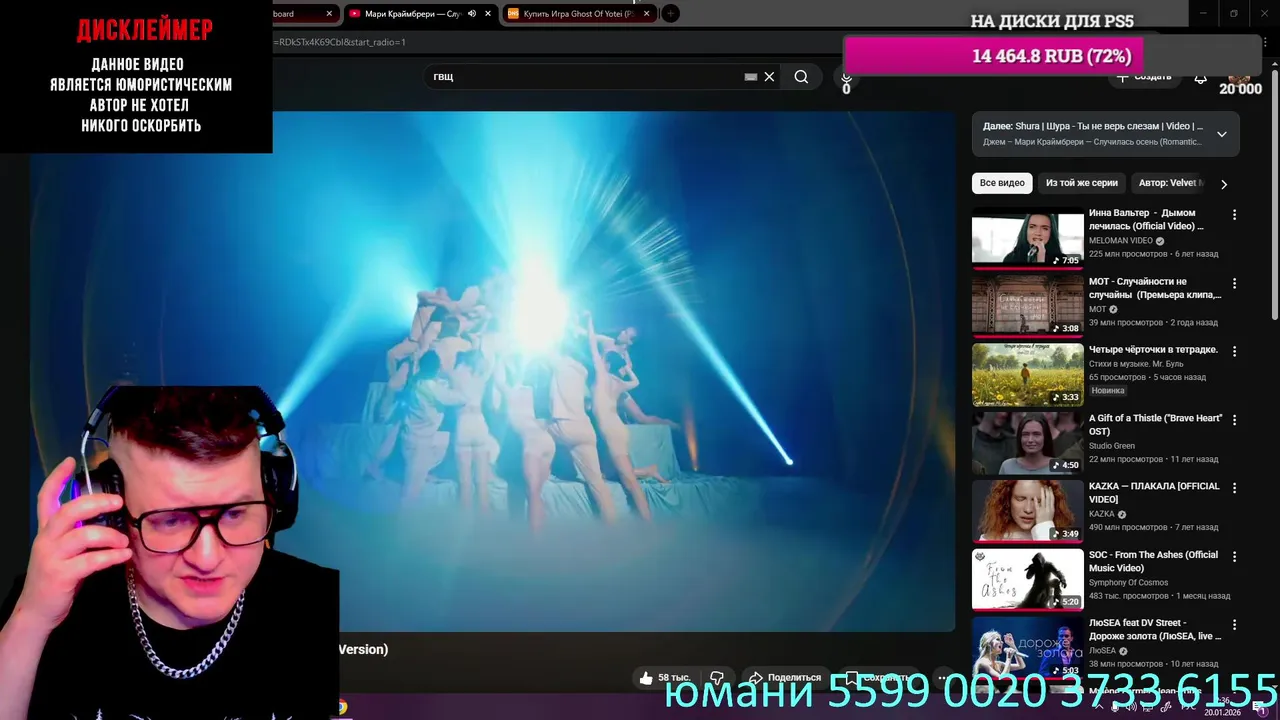The width and height of the screenshot is (1280, 720).
Task: Open 'SOC - From The Ashes' video title
Action: [x=1153, y=561]
